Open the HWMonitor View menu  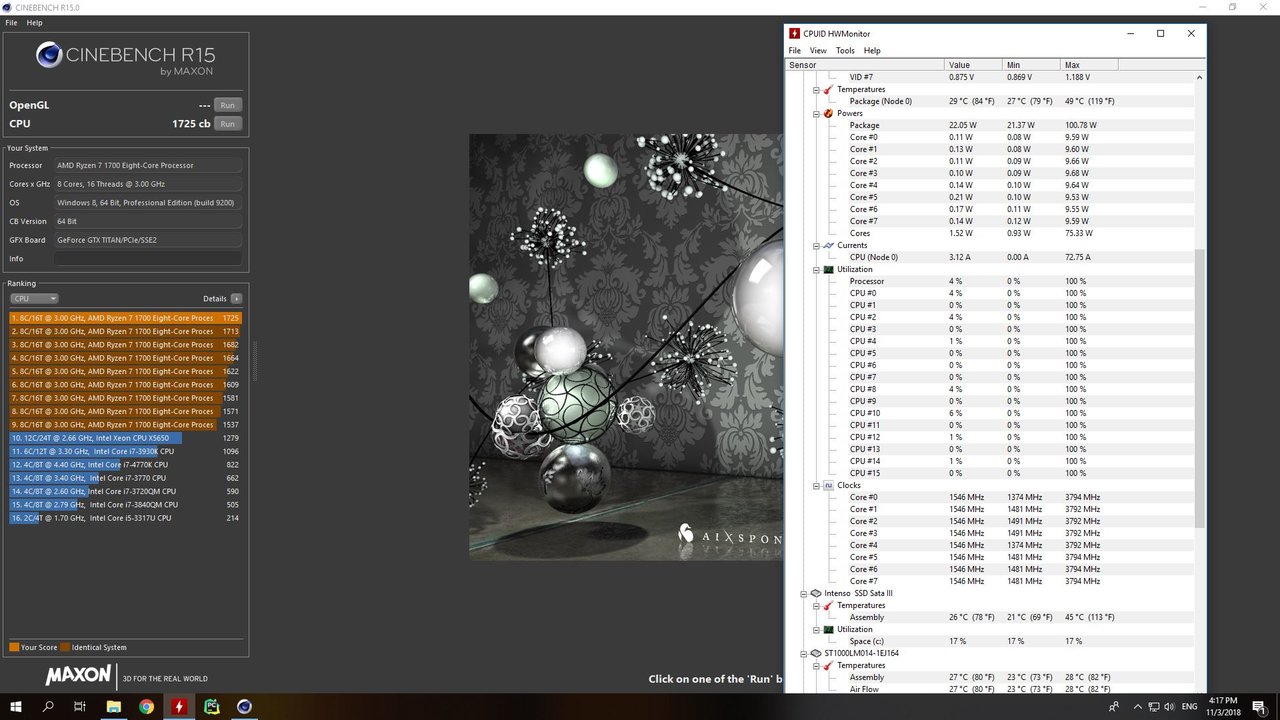tap(818, 50)
